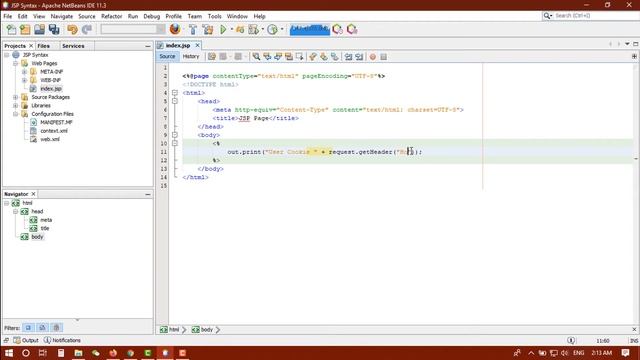The height and width of the screenshot is (360, 640).
Task: Switch to the Services tab
Action: click(x=73, y=46)
